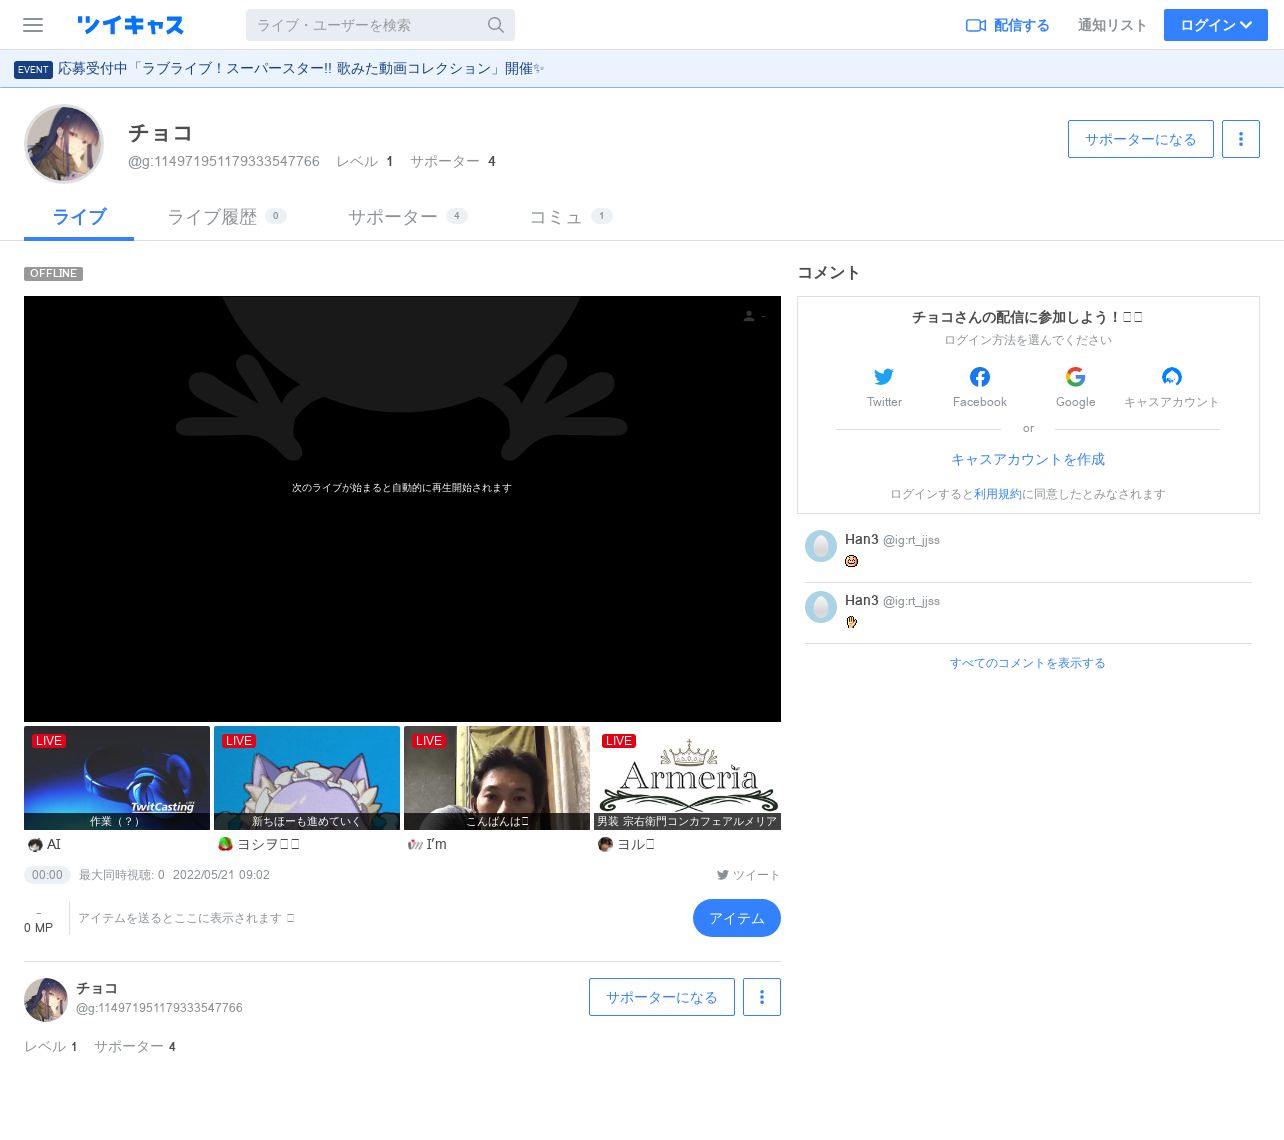Open the Armeria live stream thumbnail
Viewport: 1284px width, 1140px height.
click(687, 778)
